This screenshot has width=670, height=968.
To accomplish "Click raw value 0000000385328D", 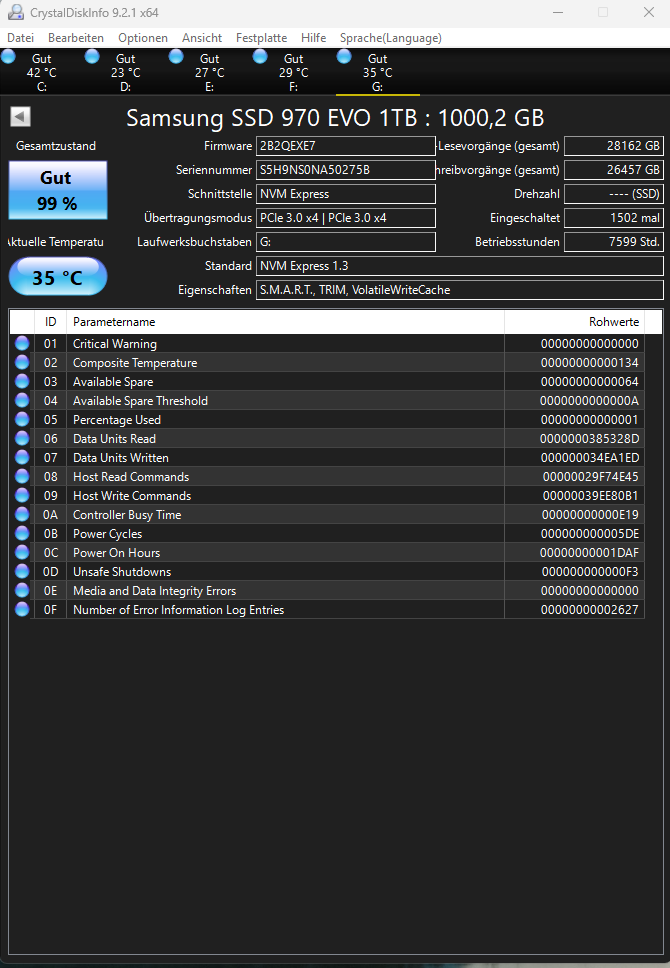I will click(x=589, y=438).
